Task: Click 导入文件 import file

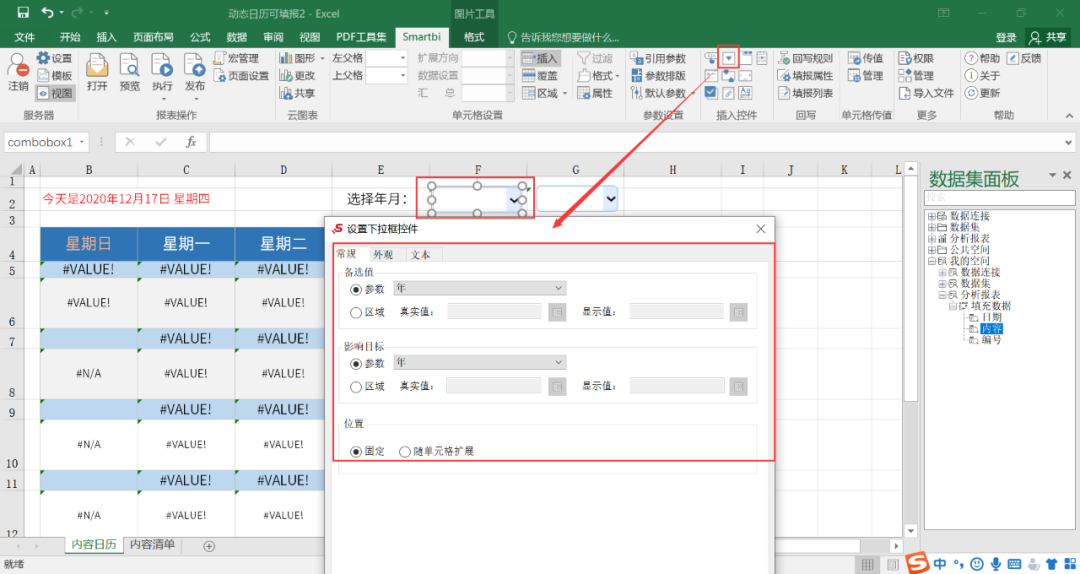Action: (x=926, y=93)
